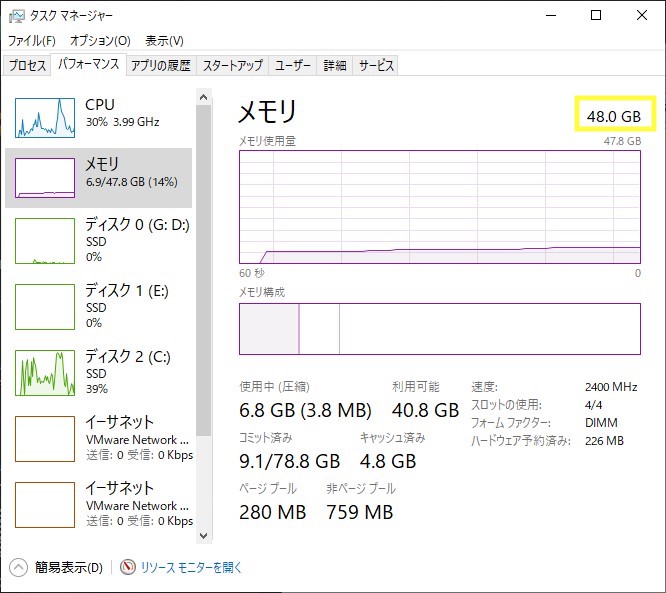Image resolution: width=666 pixels, height=593 pixels.
Task: Click the 47.8 GB graph maximum label
Action: click(622, 141)
